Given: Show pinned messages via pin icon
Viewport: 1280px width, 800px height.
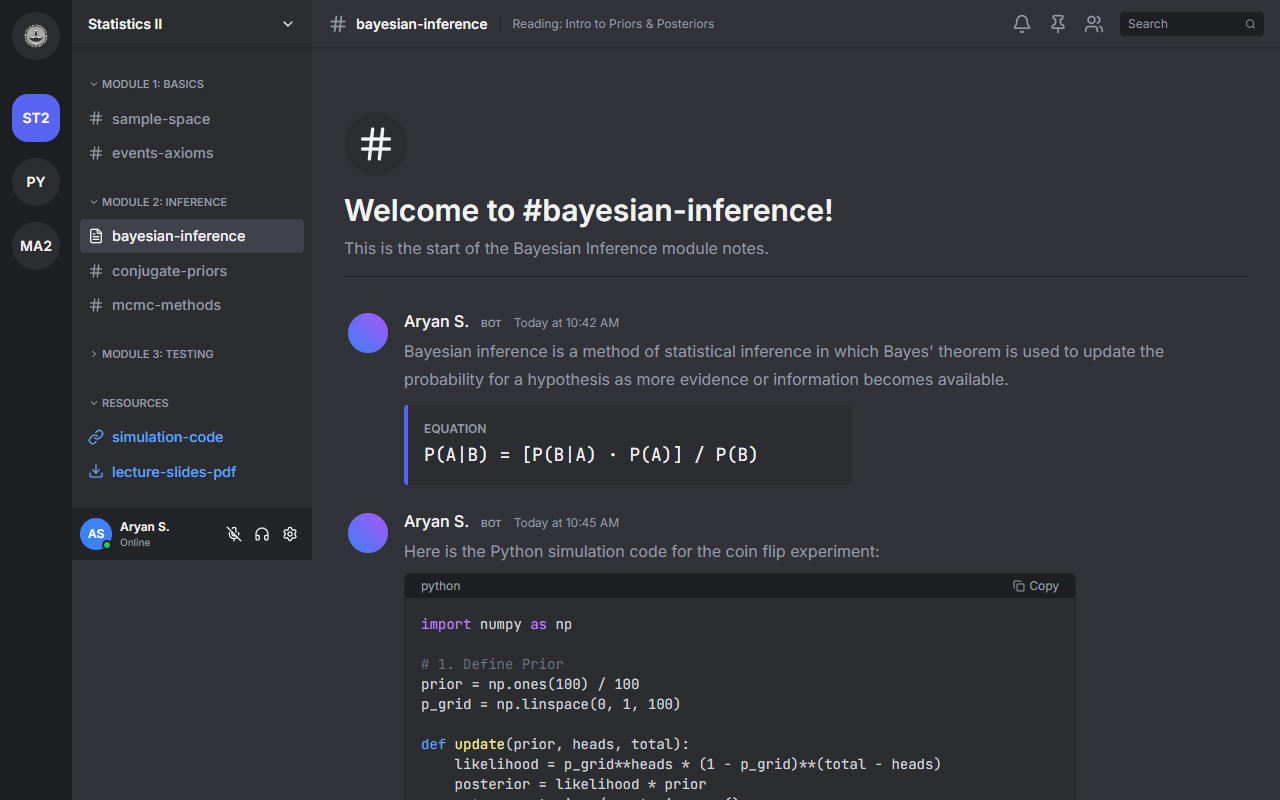Looking at the screenshot, I should tap(1057, 24).
